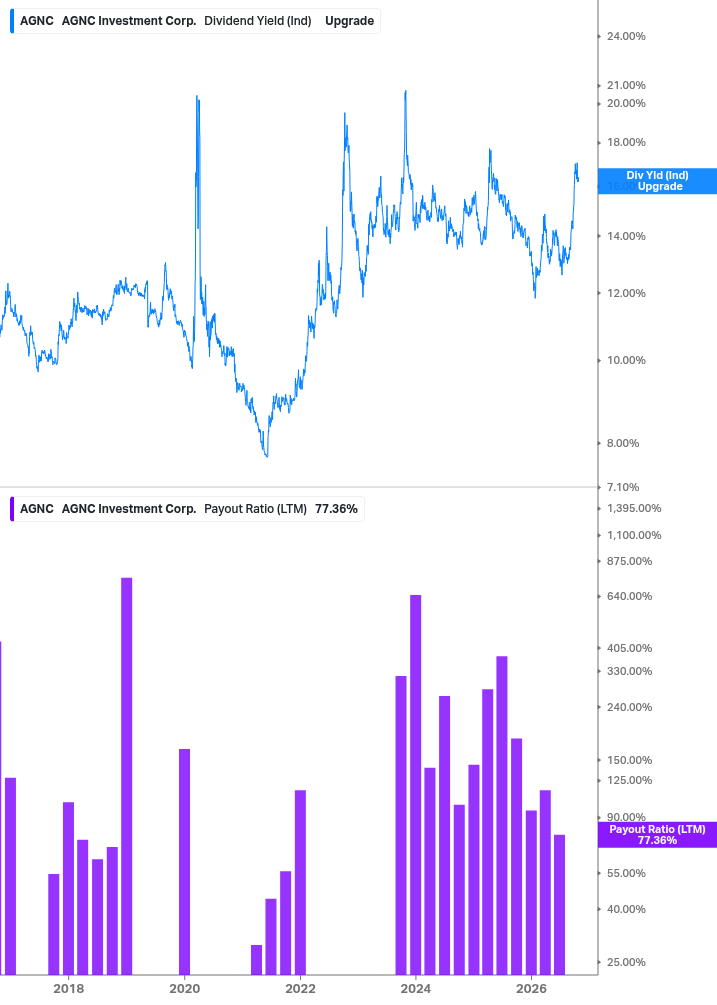Click 'AGNC Investment Corp.' in the bottom legend

[129, 509]
